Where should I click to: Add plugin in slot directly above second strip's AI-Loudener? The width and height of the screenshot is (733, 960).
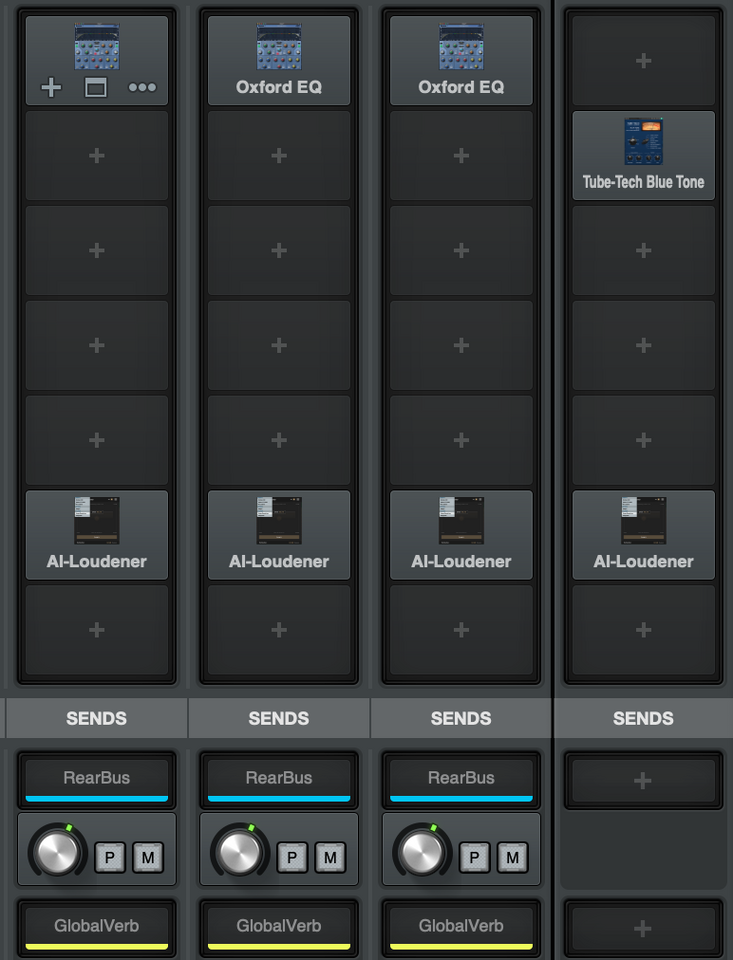279,440
